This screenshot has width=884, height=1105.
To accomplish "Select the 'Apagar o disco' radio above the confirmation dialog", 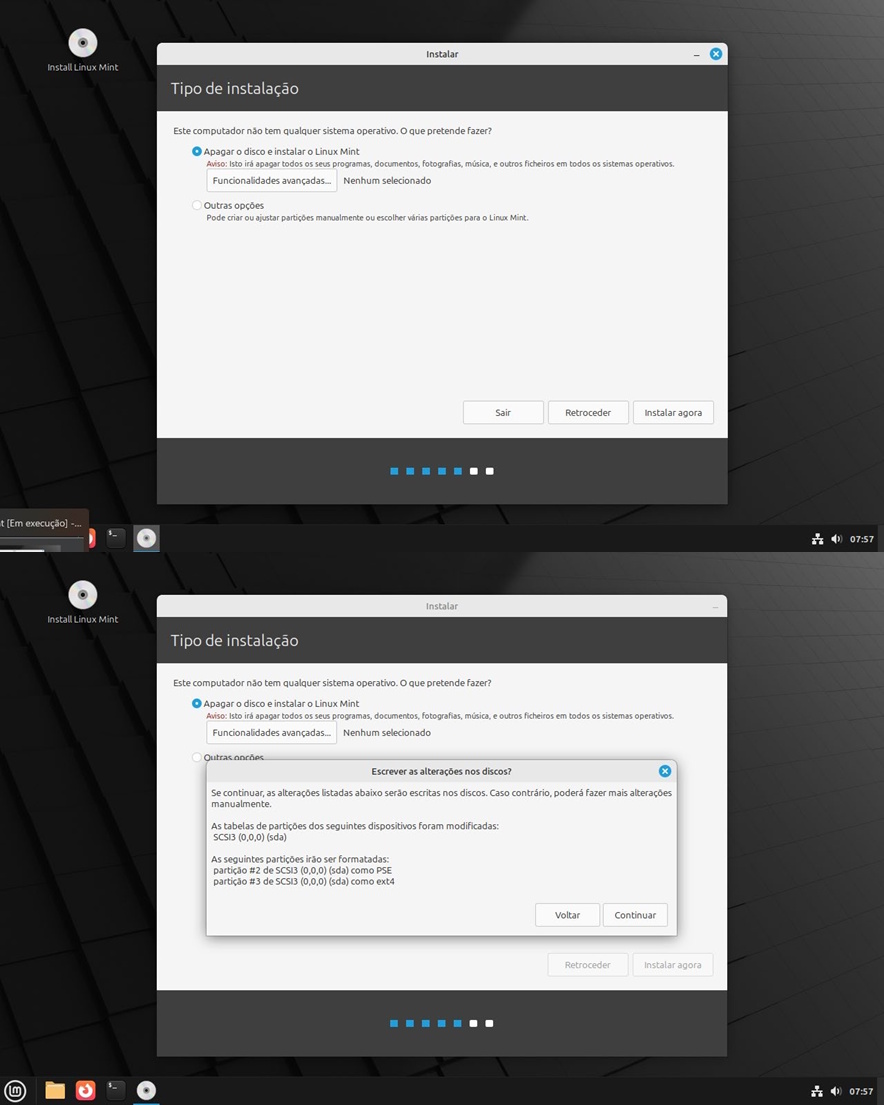I will 197,704.
